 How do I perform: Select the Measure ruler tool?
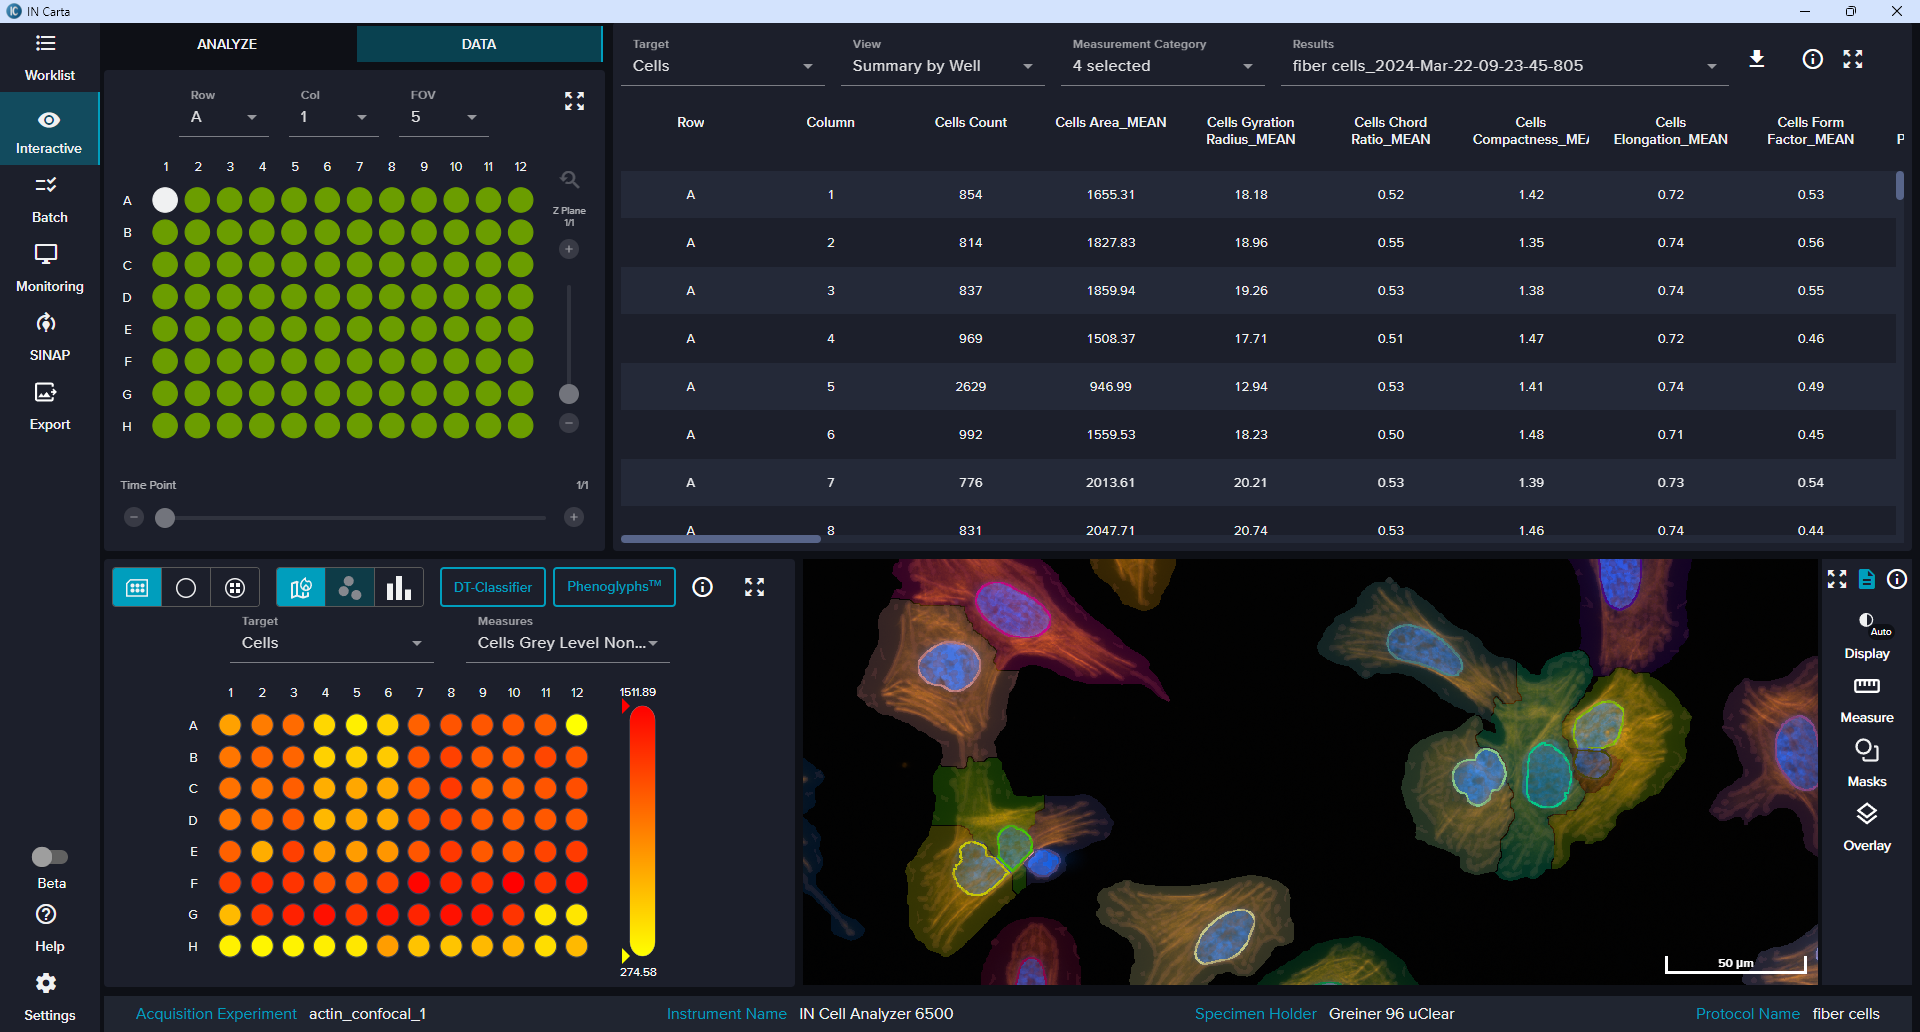(x=1866, y=699)
